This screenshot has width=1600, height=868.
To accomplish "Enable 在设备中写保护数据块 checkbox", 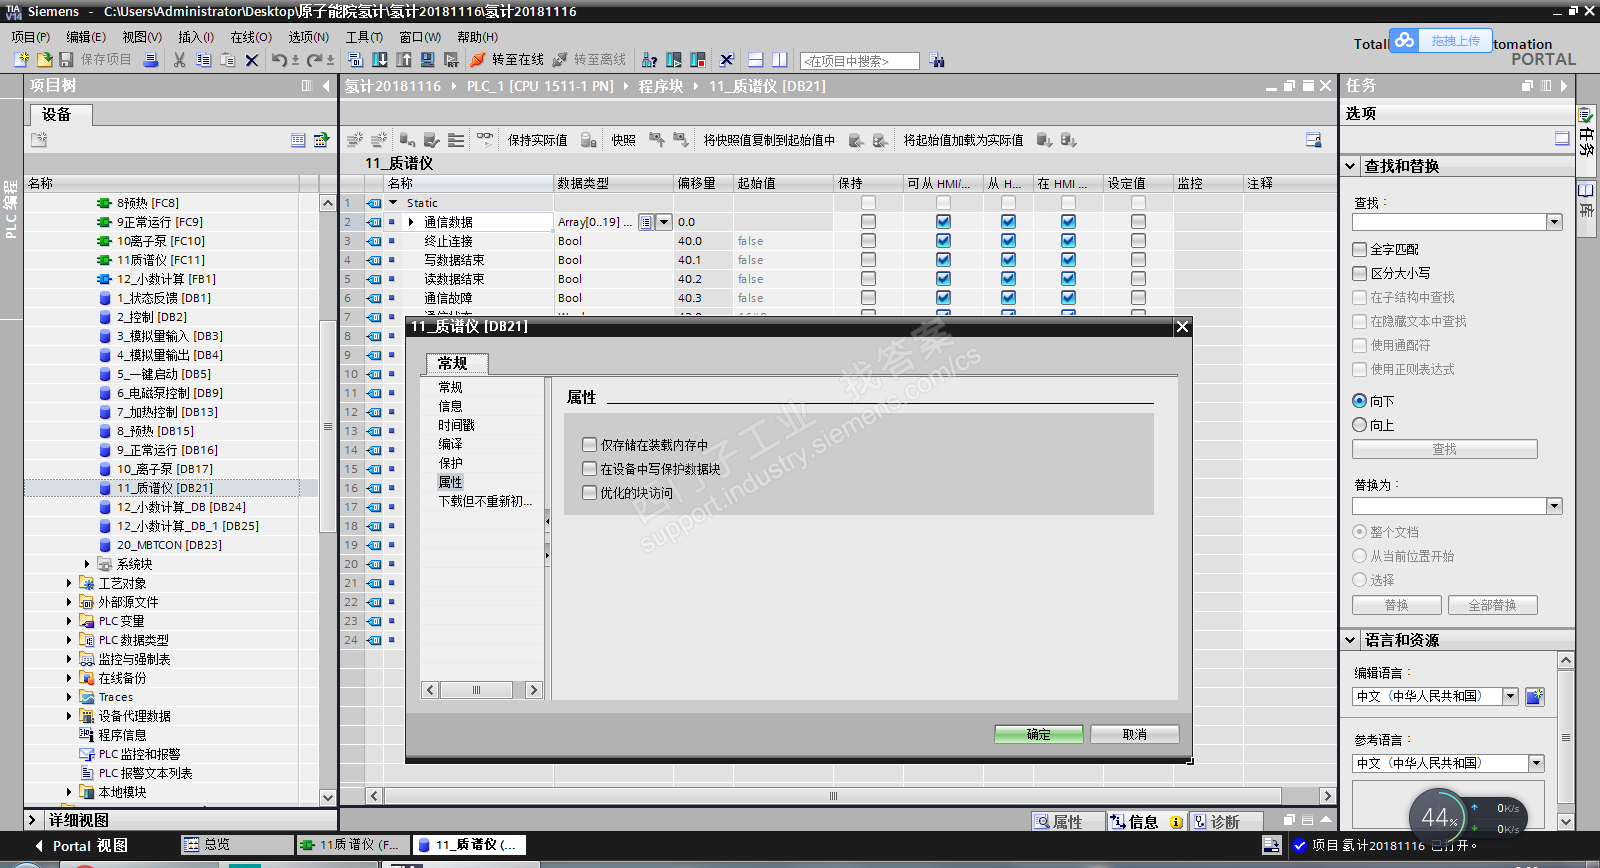I will 589,469.
